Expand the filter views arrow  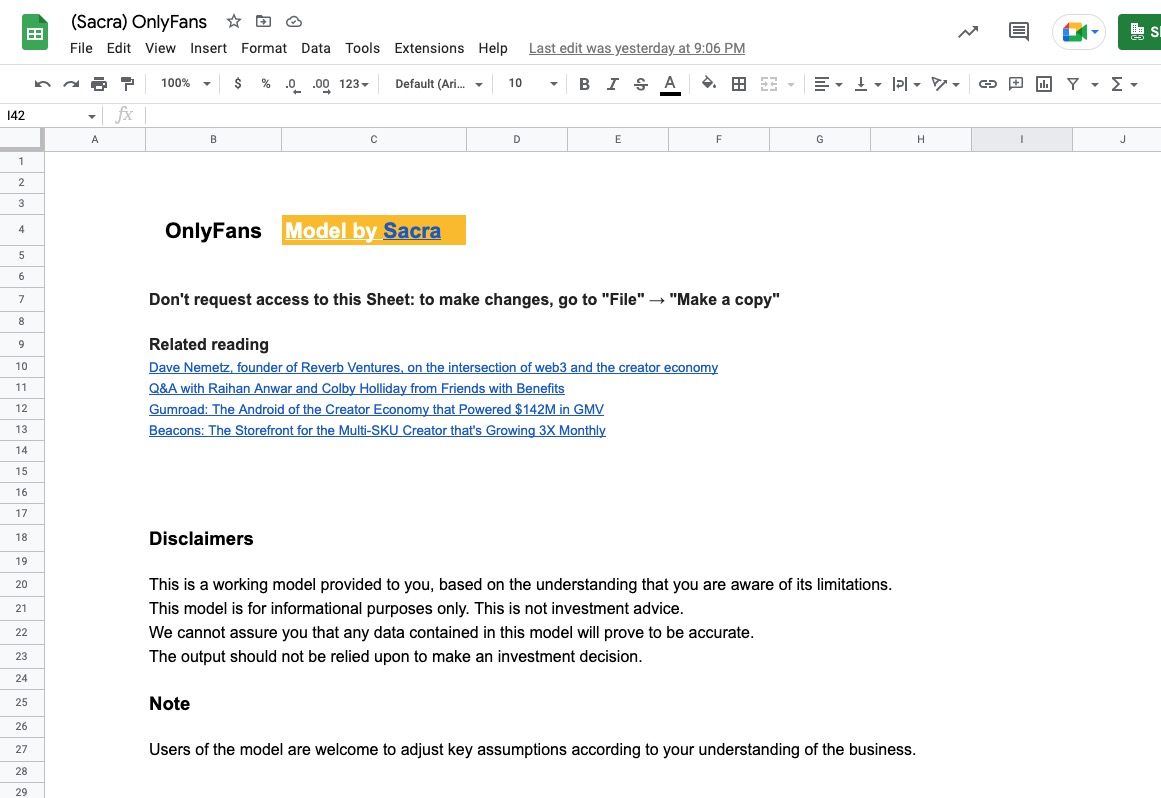[1094, 84]
